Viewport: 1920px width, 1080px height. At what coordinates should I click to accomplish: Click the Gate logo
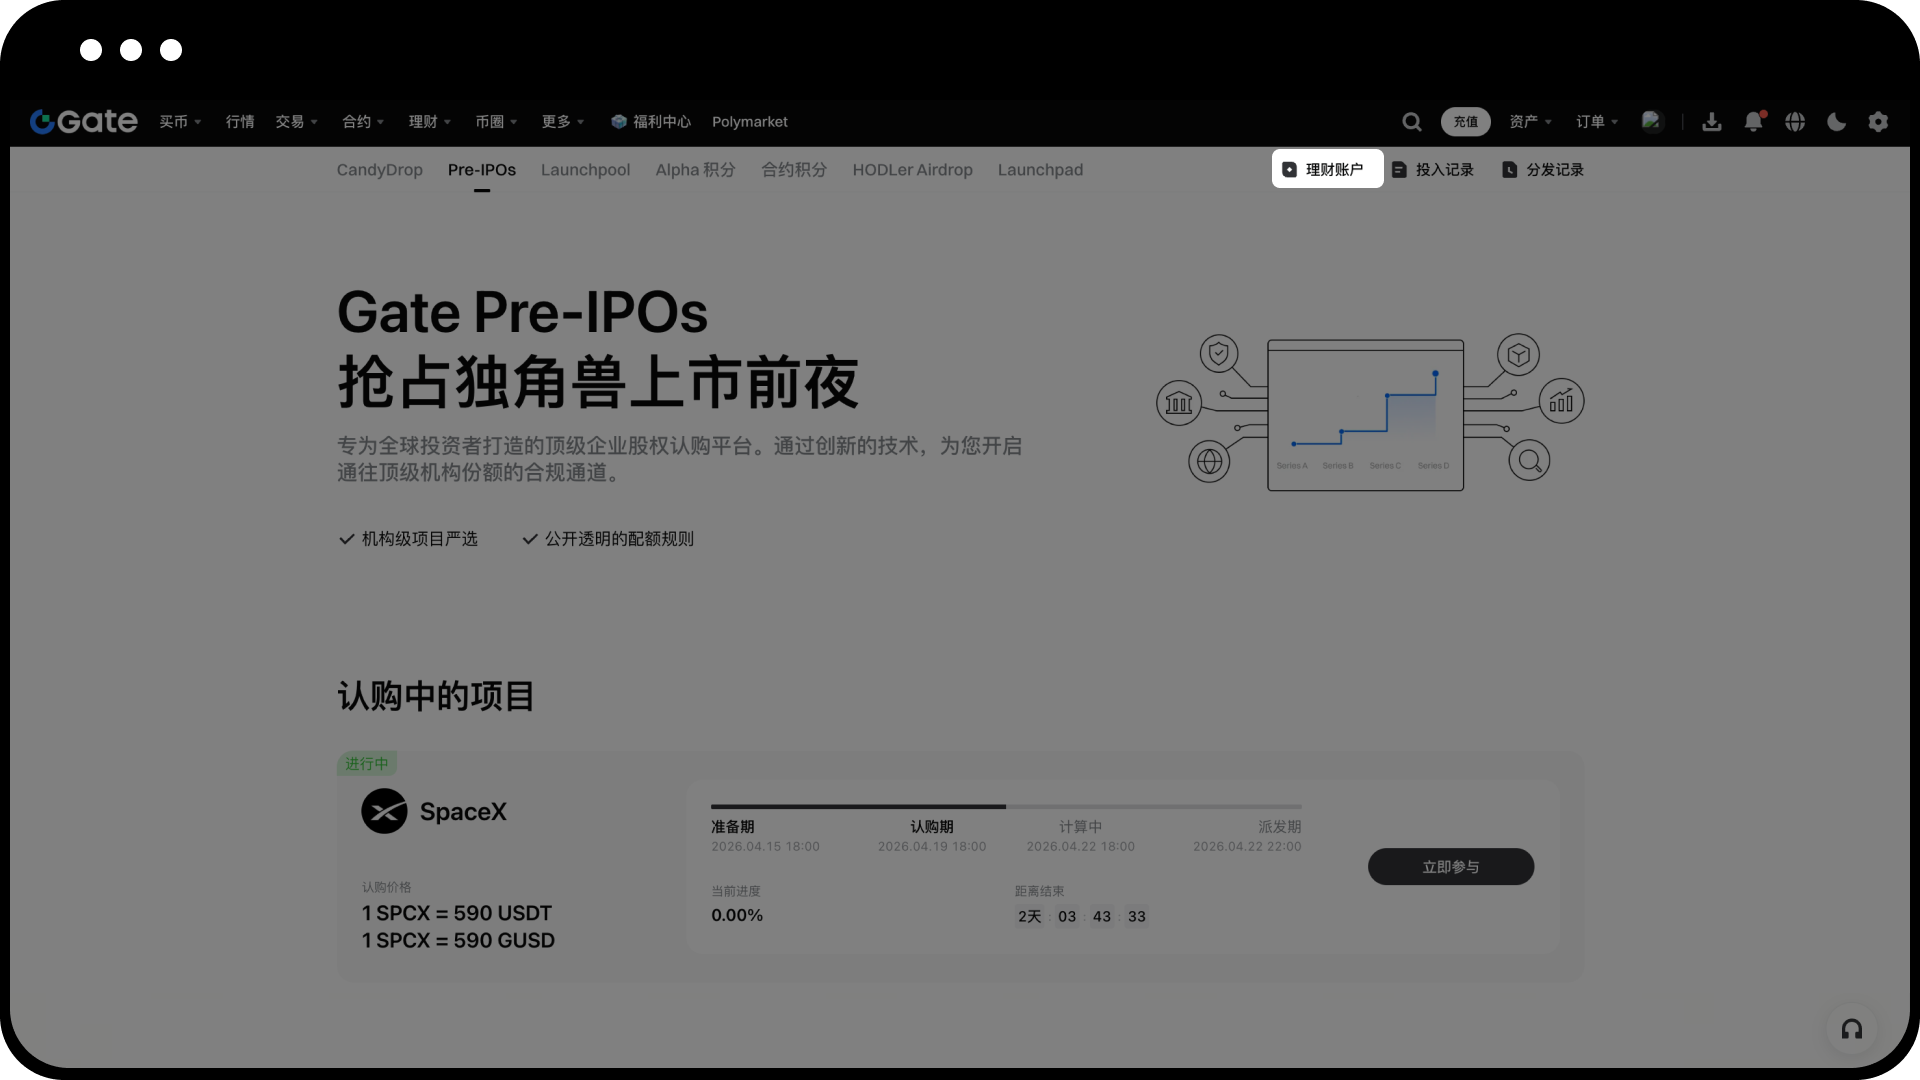[x=84, y=121]
